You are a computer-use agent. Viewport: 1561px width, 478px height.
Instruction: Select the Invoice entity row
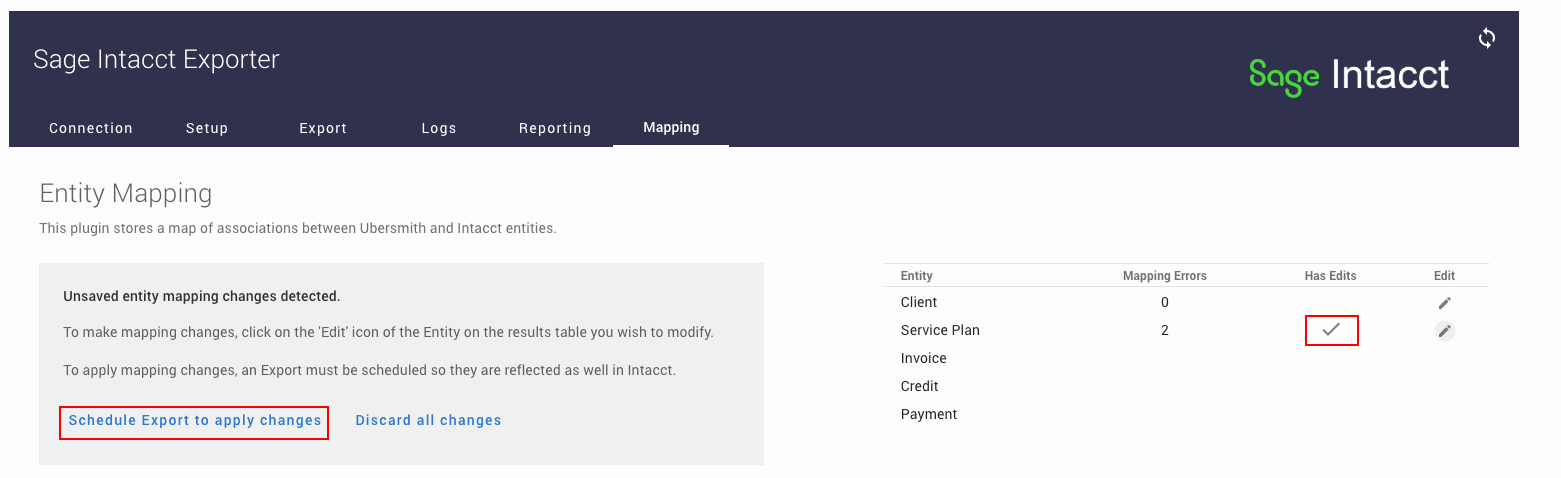coord(1187,358)
